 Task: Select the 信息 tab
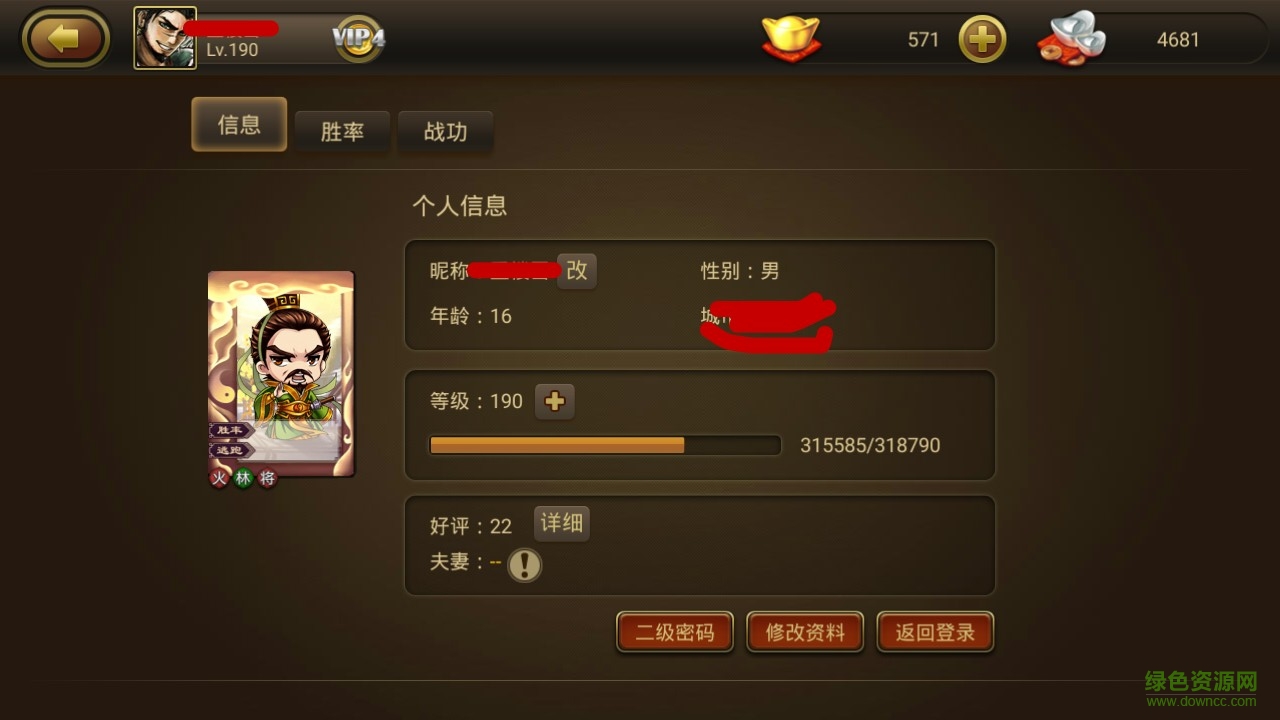point(239,124)
